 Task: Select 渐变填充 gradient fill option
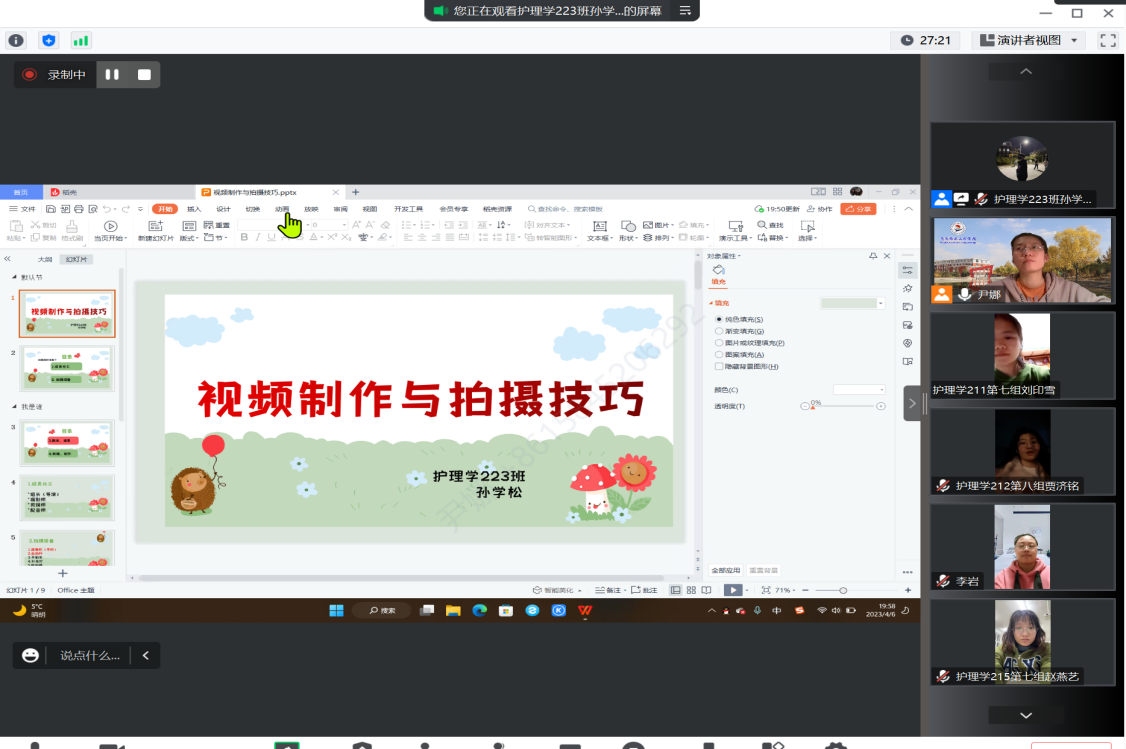[x=719, y=331]
